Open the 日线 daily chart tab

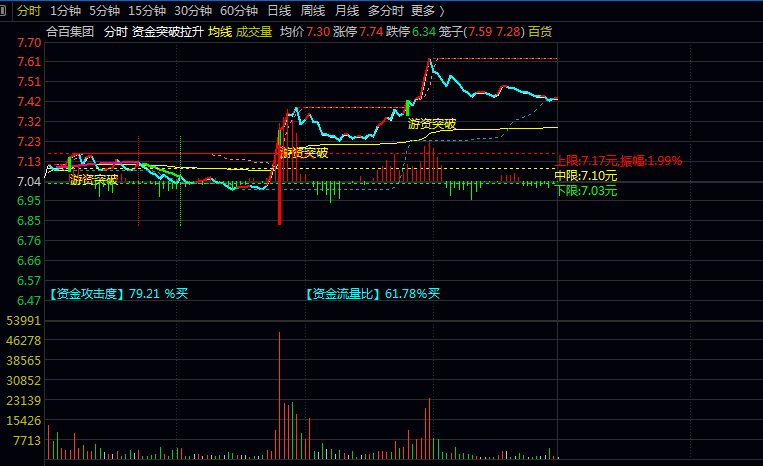click(x=279, y=11)
